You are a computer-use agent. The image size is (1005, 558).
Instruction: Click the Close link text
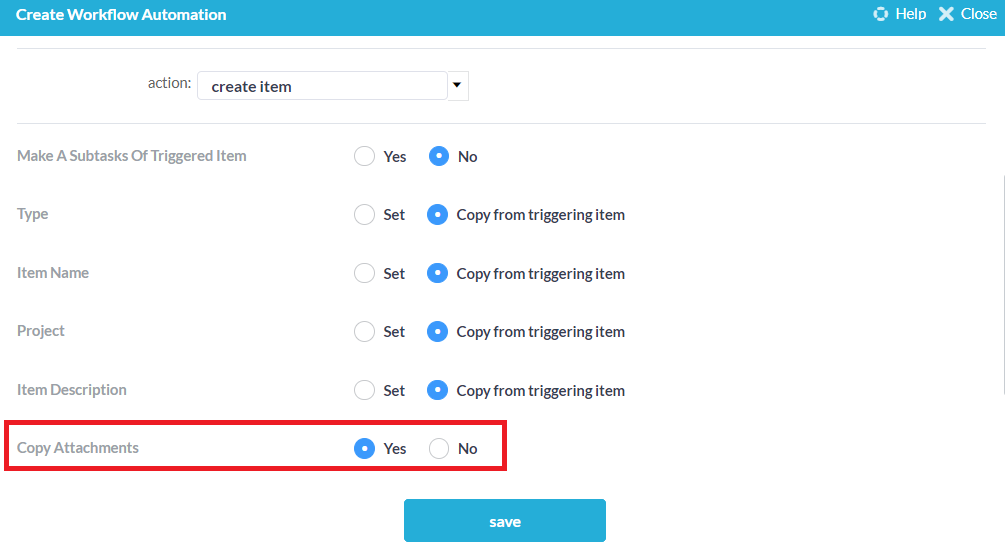click(x=979, y=14)
